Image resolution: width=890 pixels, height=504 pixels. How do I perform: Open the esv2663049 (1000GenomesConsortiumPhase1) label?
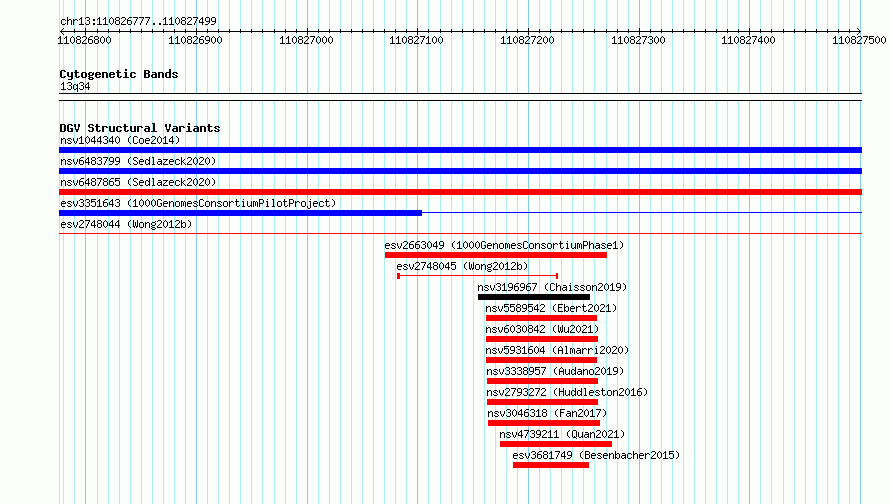tap(504, 245)
